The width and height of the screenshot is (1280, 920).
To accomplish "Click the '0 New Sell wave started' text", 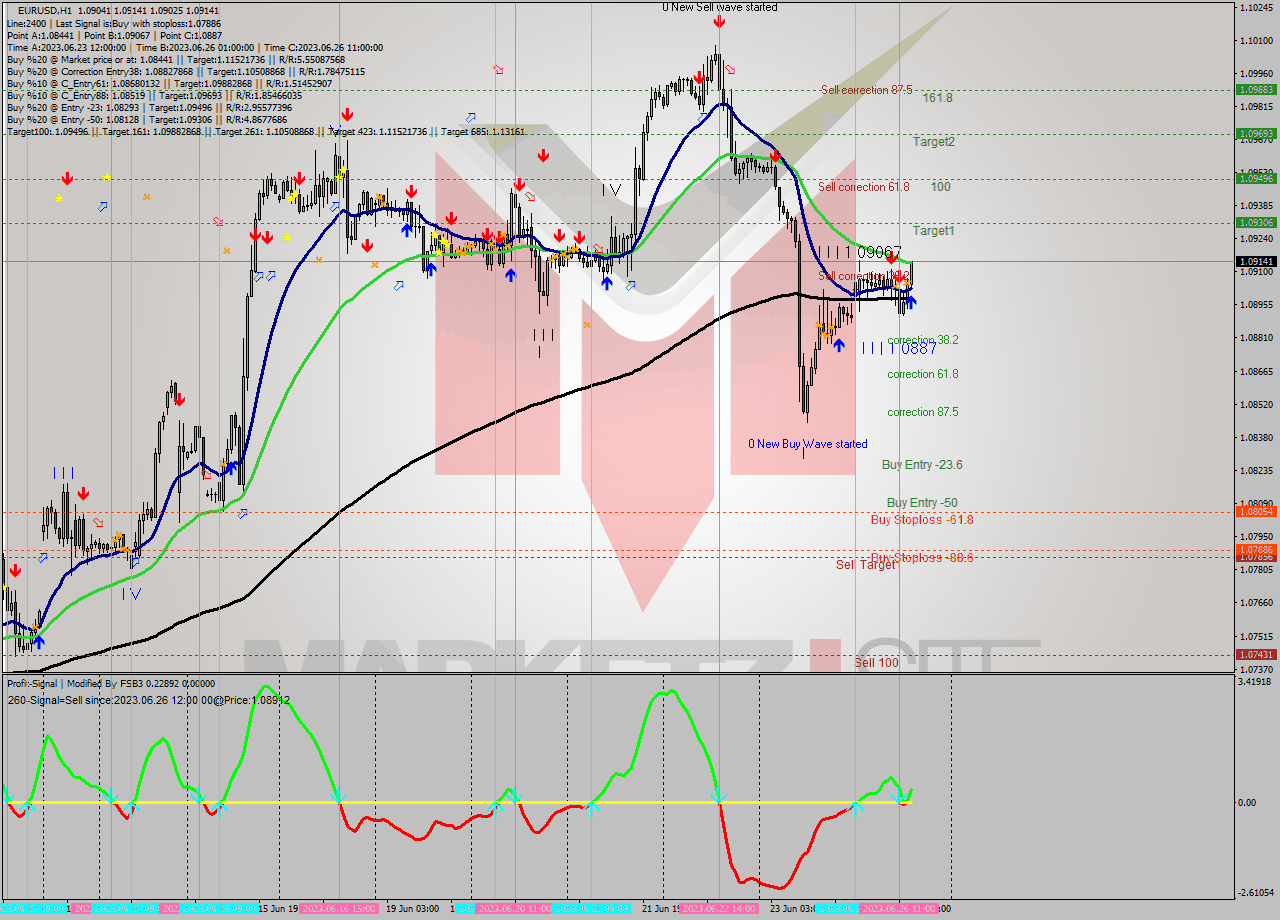I will tap(719, 7).
